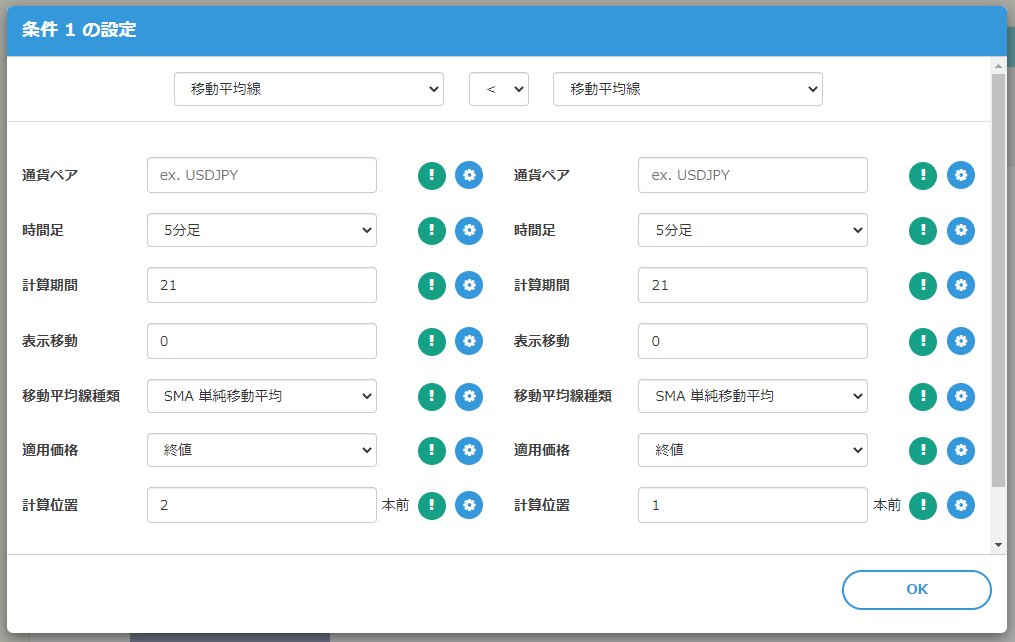The image size is (1015, 642).
Task: Open the right 移動平均線種類 SMA dropdown
Action: 752,396
